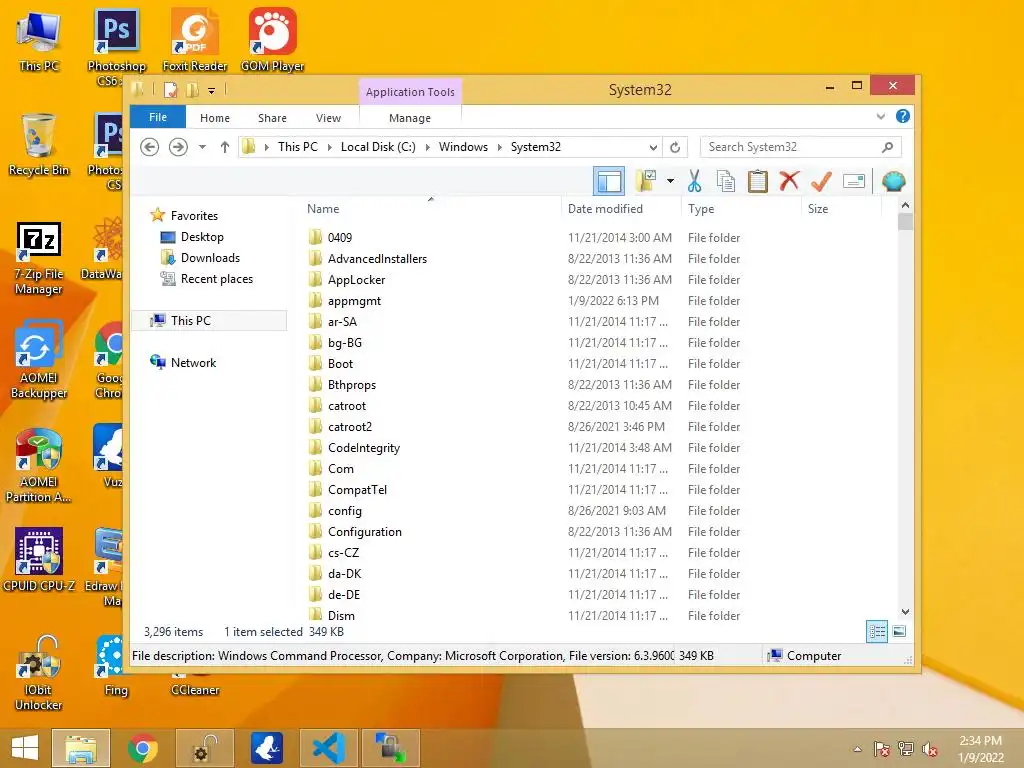This screenshot has height=768, width=1024.
Task: Open the Customize Quick Access Toolbar dropdown
Action: pos(212,90)
